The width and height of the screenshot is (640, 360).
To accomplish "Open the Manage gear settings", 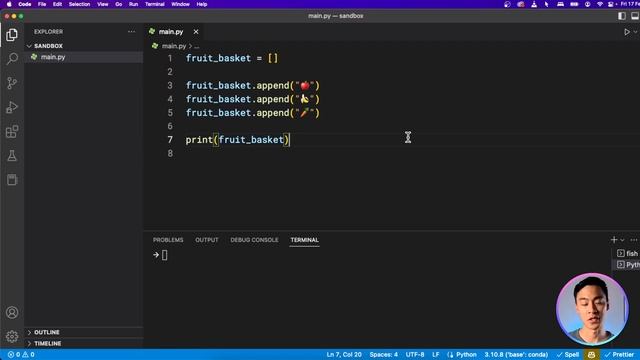I will coord(12,336).
